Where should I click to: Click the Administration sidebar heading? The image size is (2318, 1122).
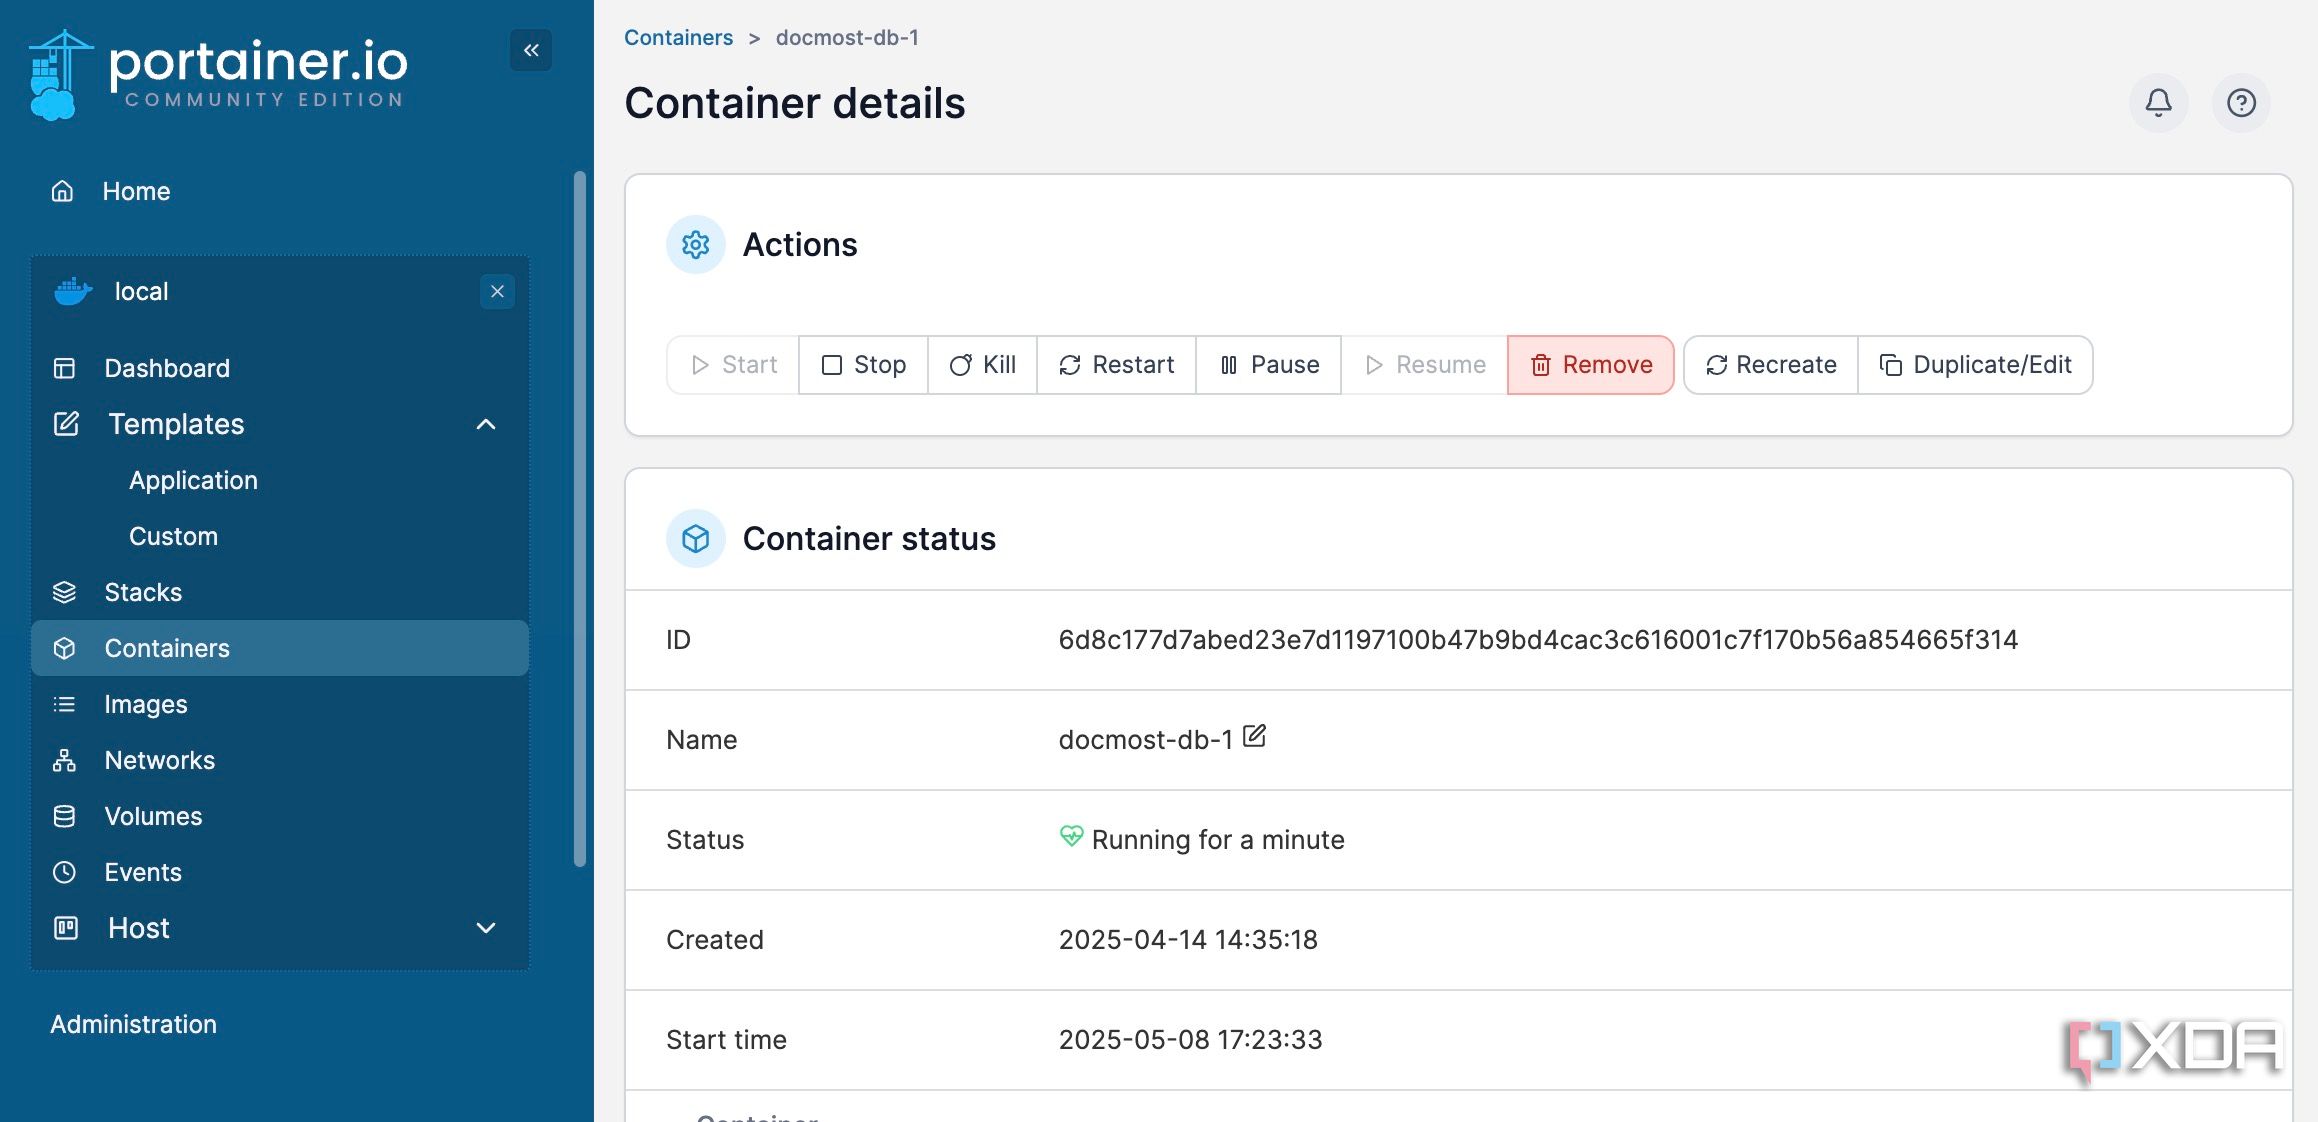point(133,1024)
